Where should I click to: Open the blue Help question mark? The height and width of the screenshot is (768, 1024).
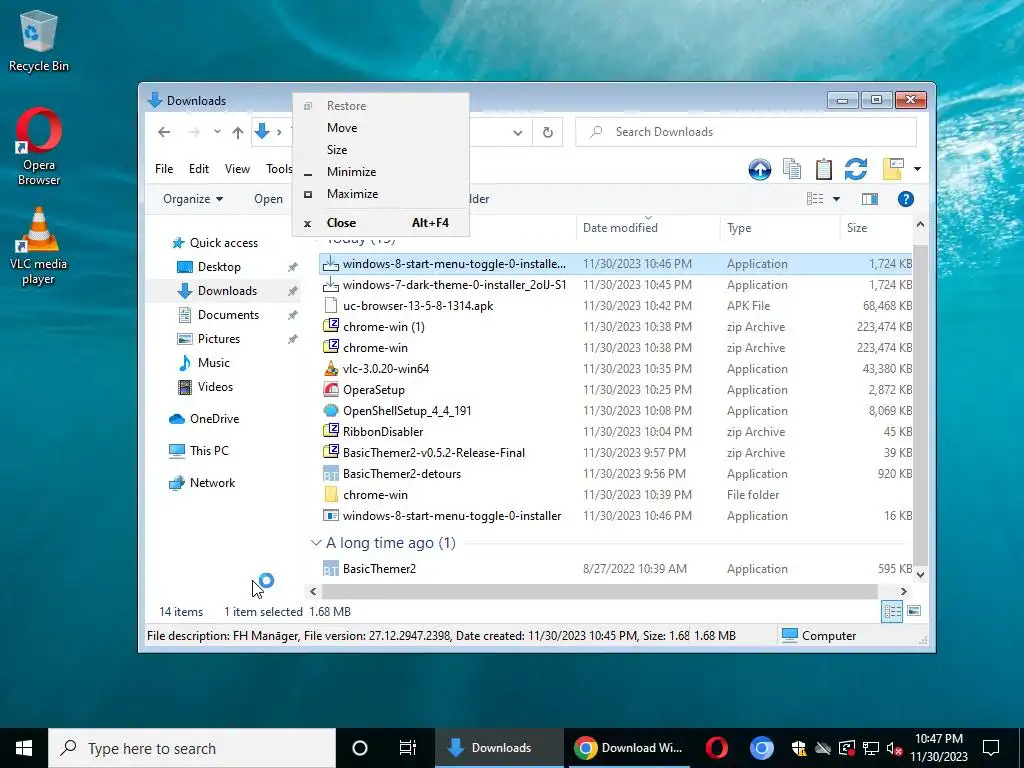pyautogui.click(x=905, y=199)
